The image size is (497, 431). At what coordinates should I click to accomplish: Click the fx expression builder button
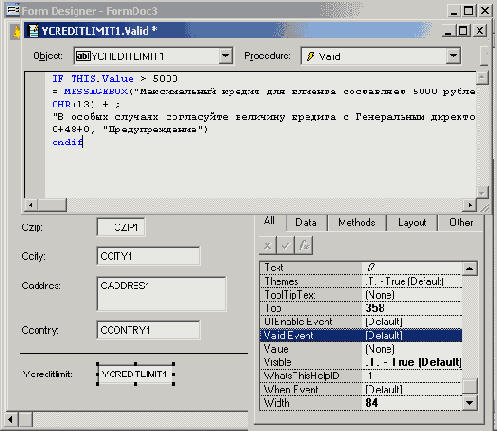coord(304,246)
